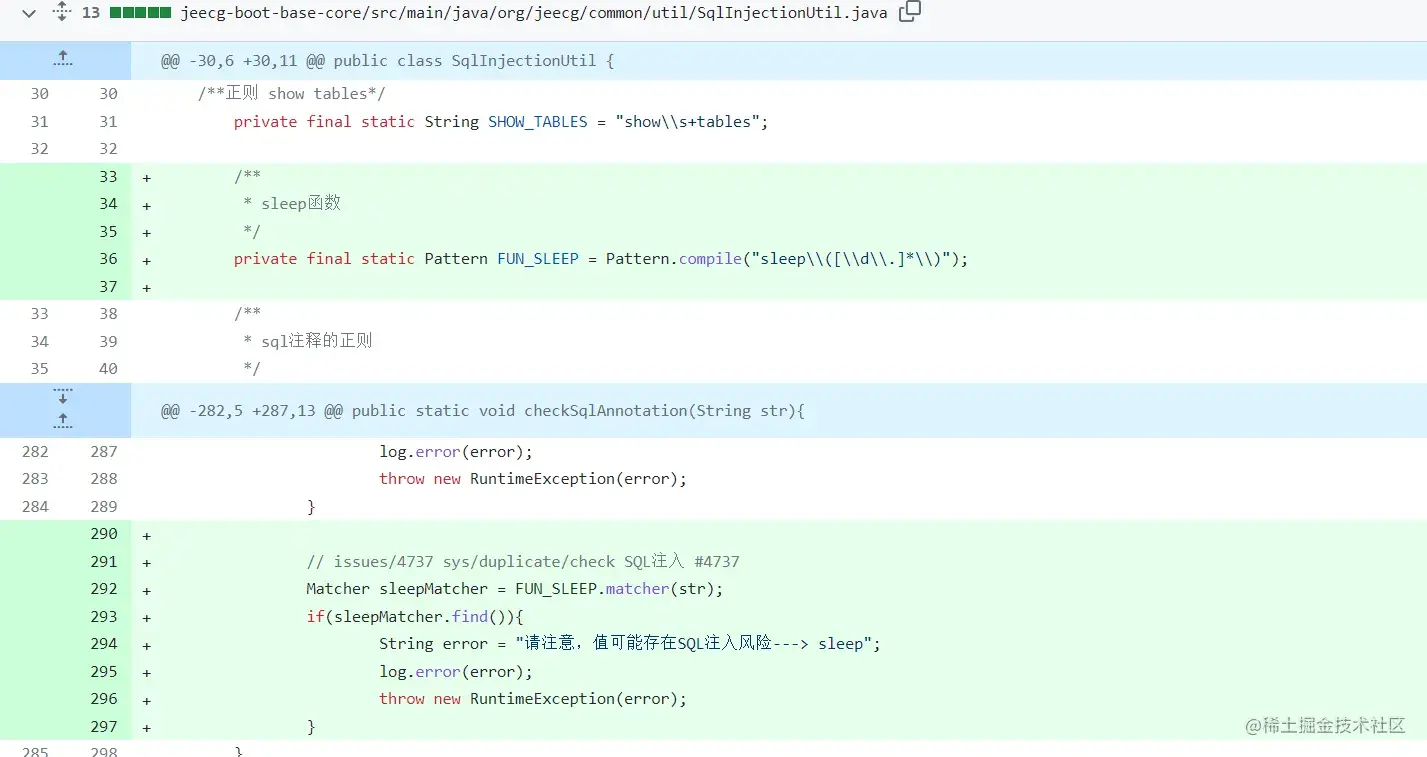This screenshot has height=757, width=1427.
Task: Select new line number 293
Action: pyautogui.click(x=104, y=617)
